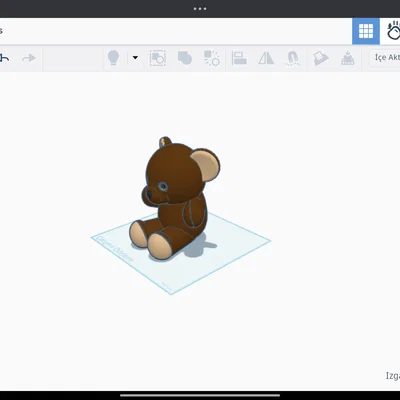The height and width of the screenshot is (400, 400).
Task: Click the ungroup scattered shapes icon
Action: pyautogui.click(x=212, y=58)
